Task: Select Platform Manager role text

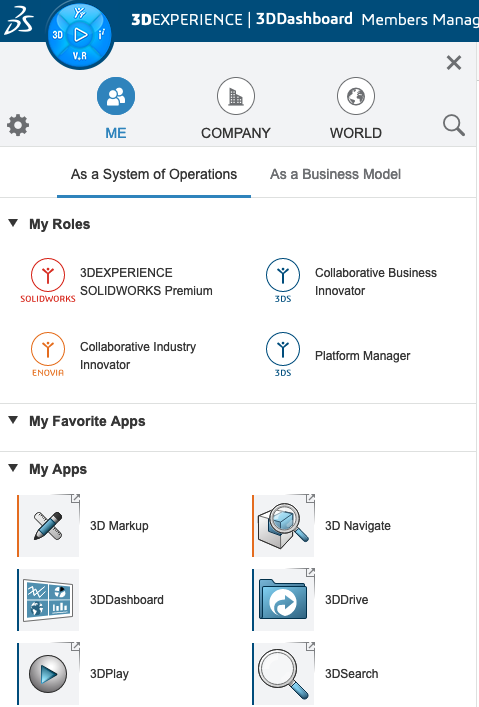Action: [x=363, y=356]
